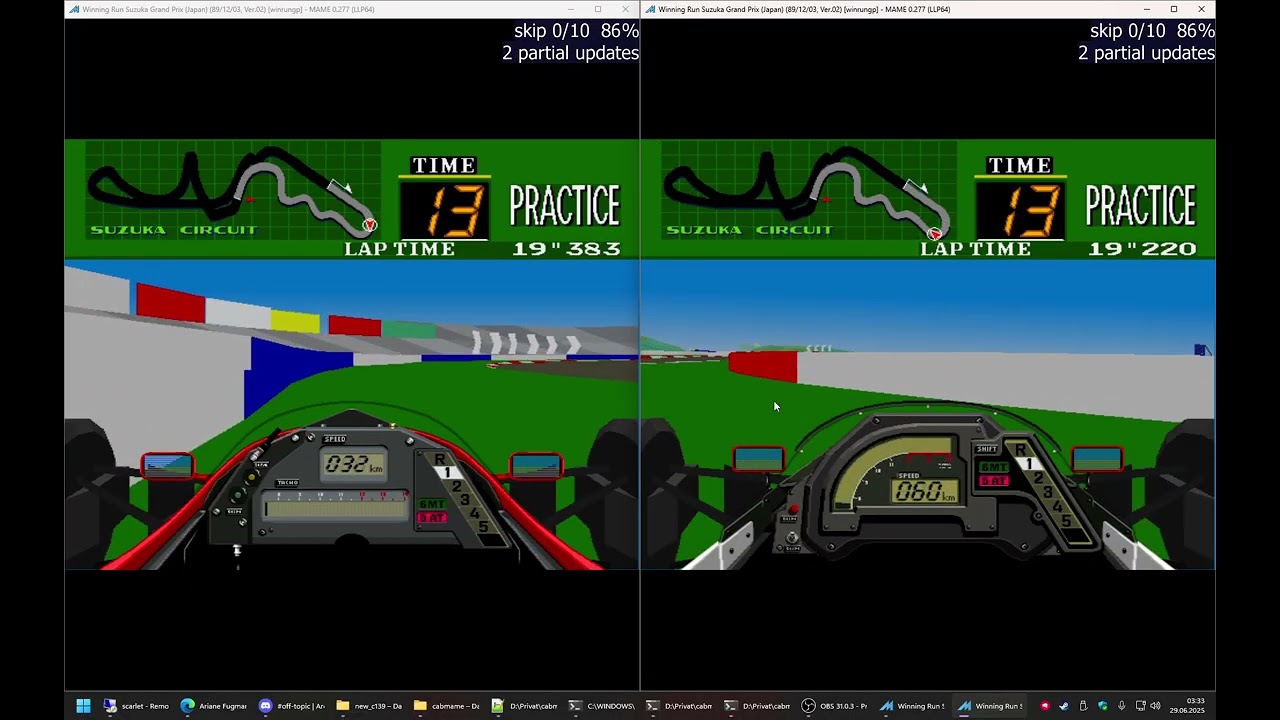
Task: Click the PRACTICE label in right game
Action: pos(1141,205)
